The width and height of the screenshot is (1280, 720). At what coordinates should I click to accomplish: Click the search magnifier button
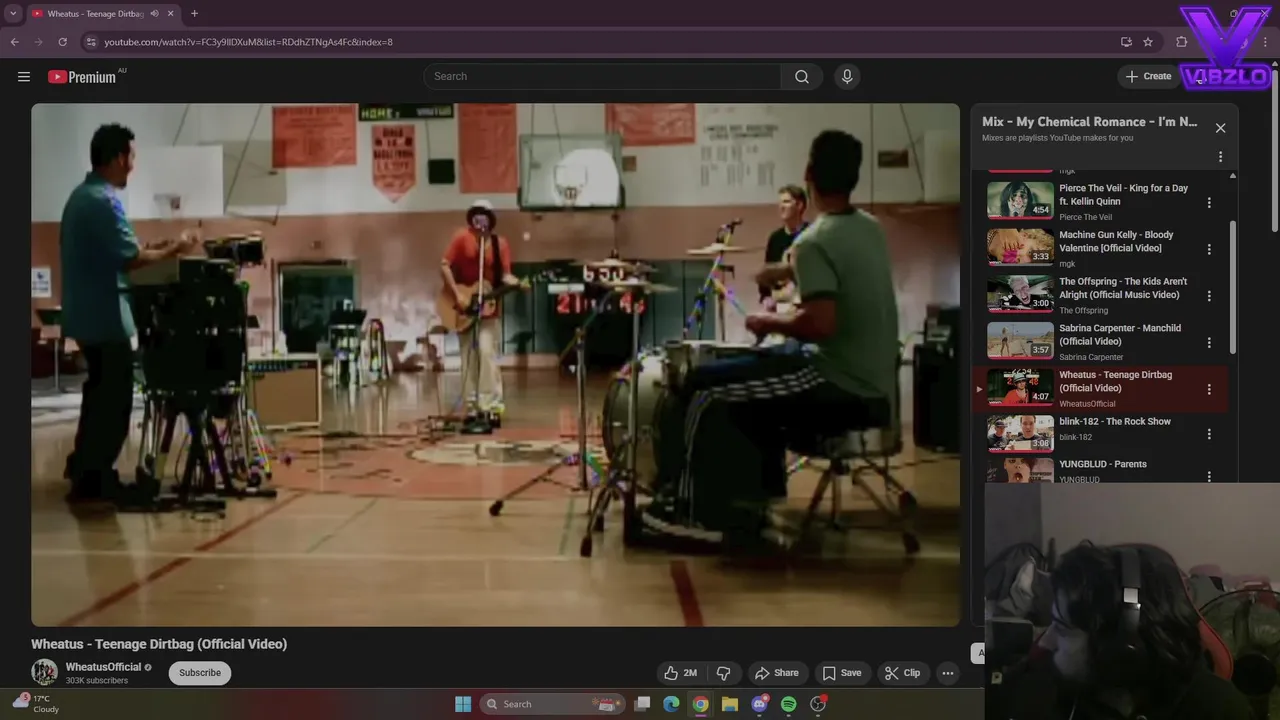coord(802,76)
